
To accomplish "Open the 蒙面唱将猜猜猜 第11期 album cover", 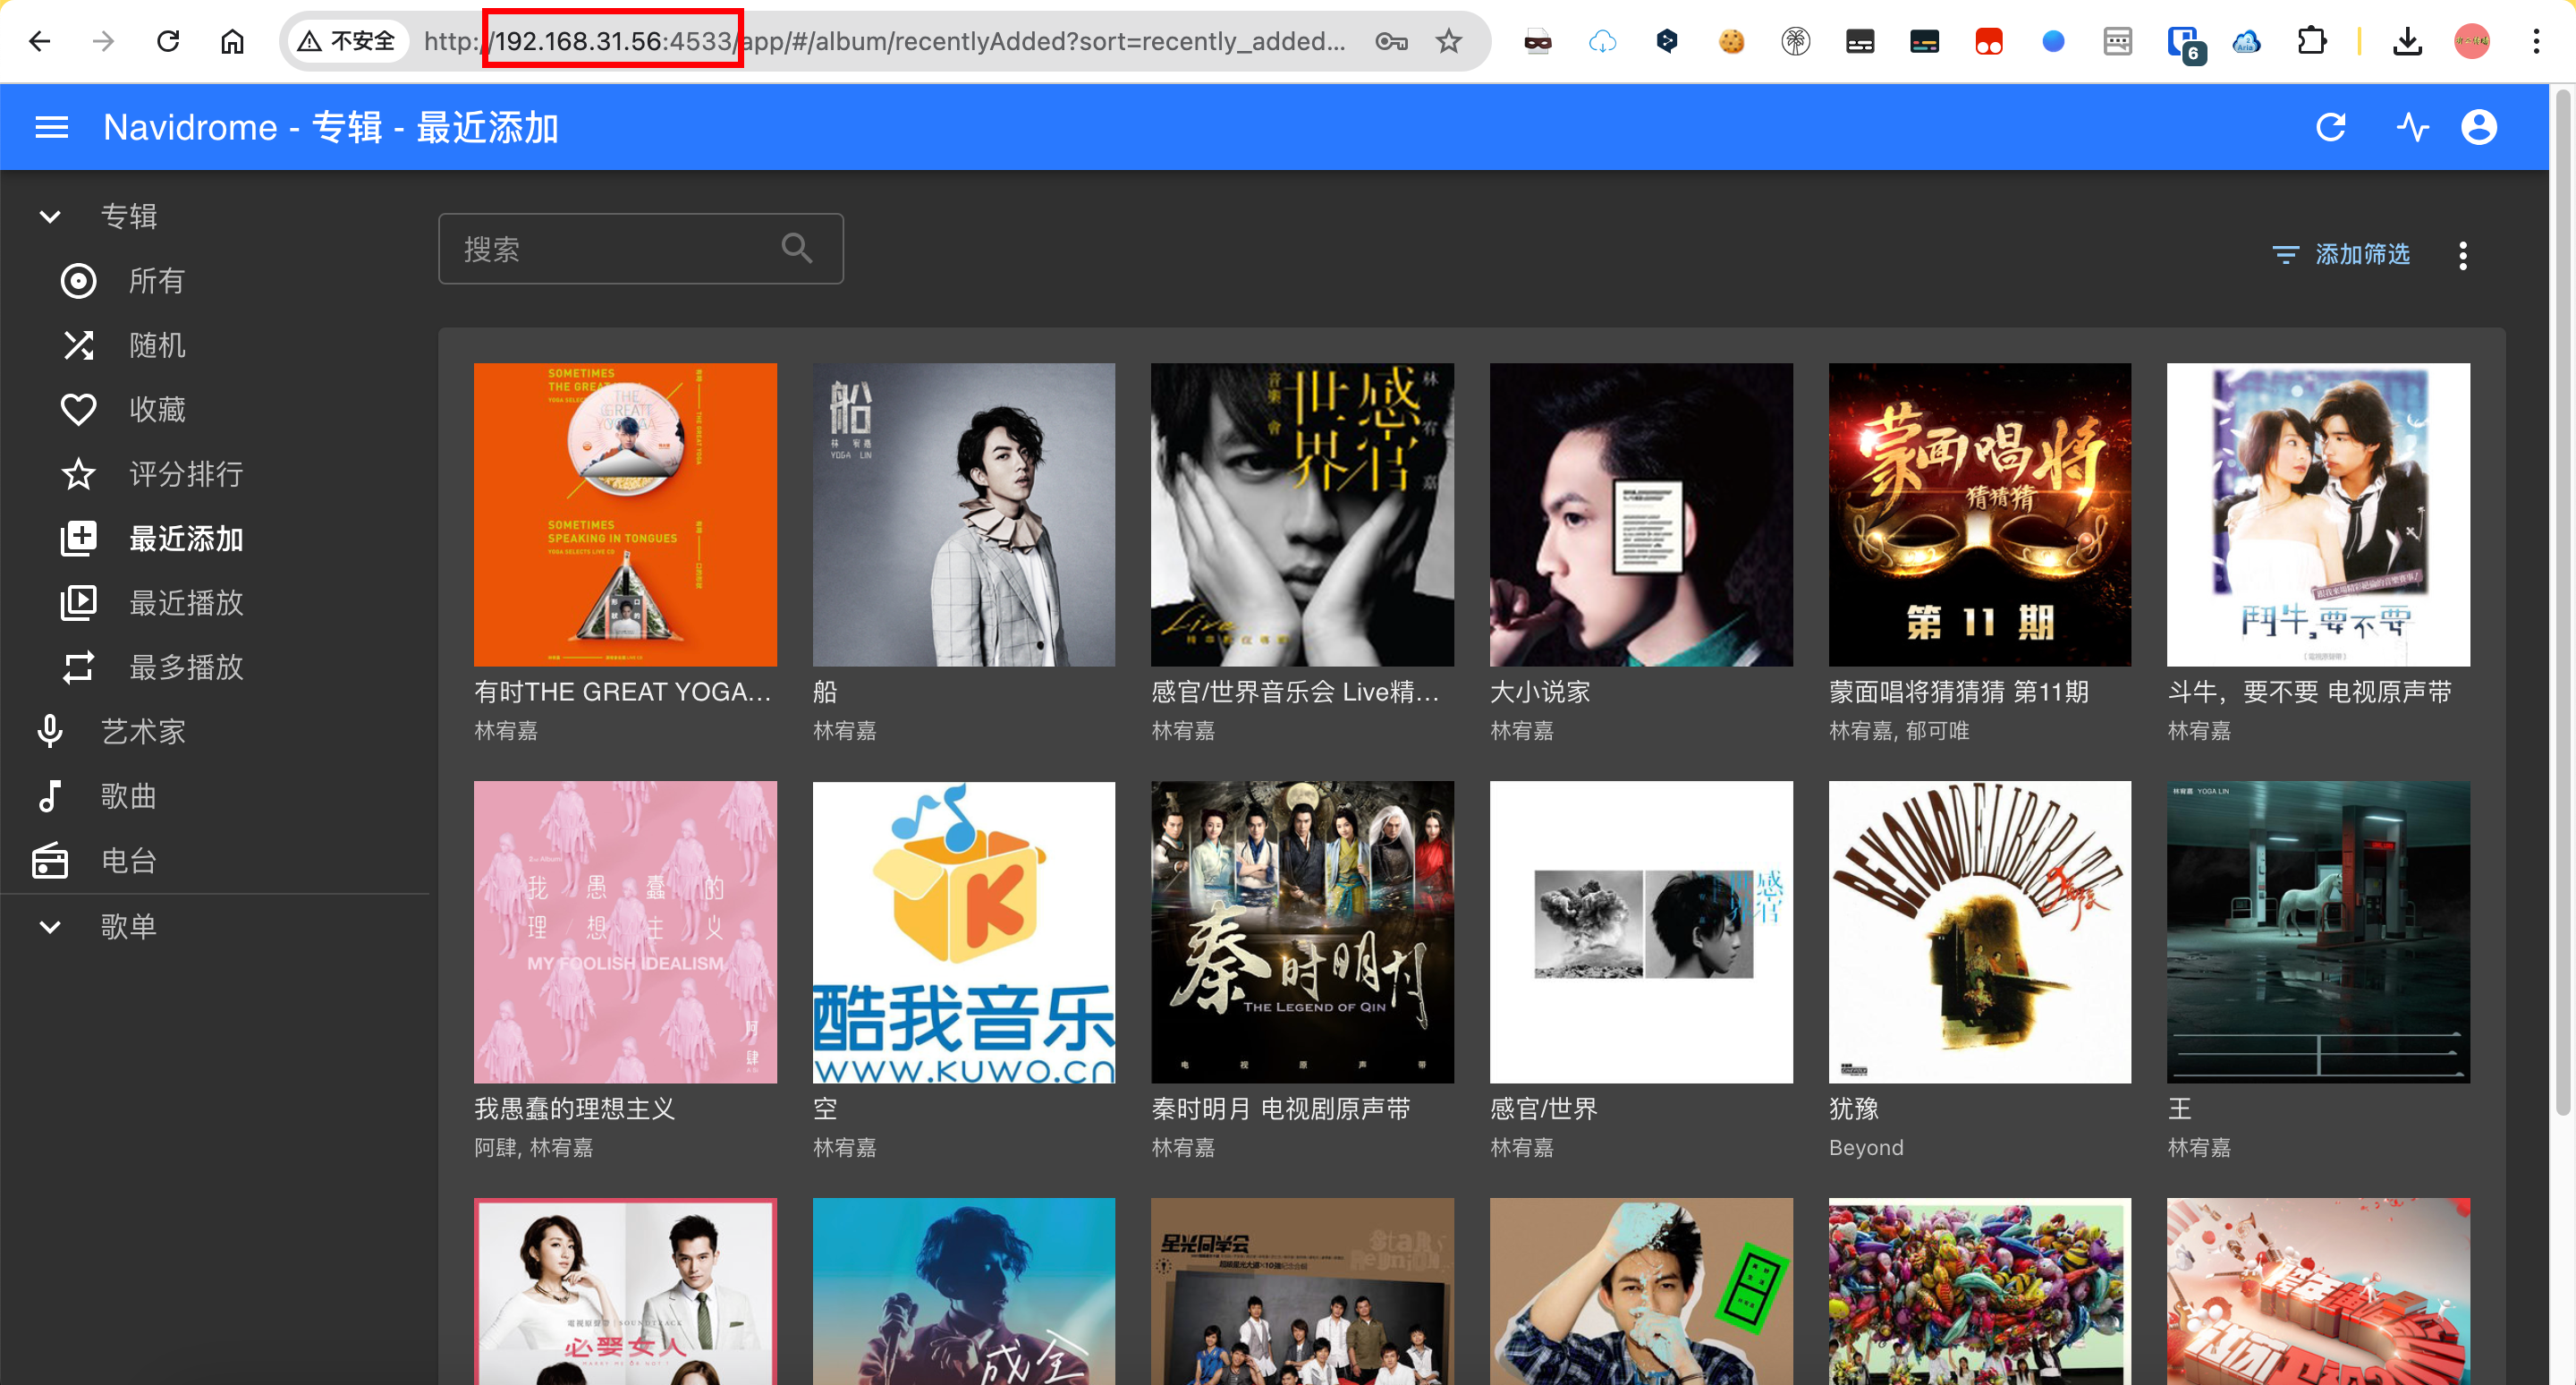I will point(1979,514).
